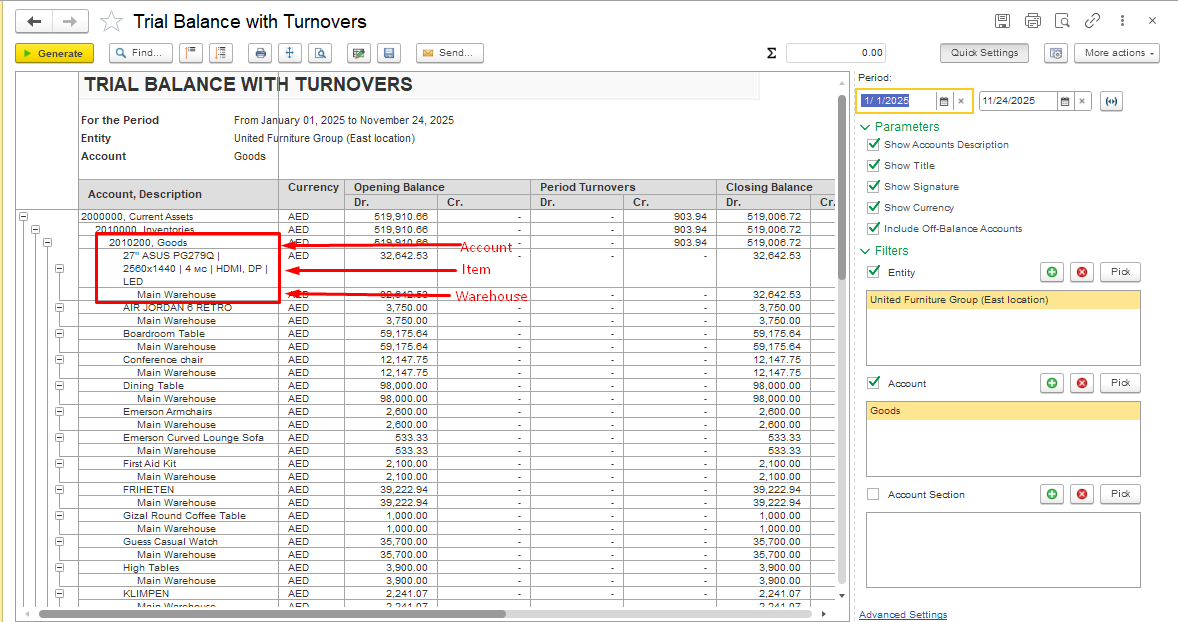Open the Advanced Settings link
This screenshot has width=1178, height=622.
pos(902,614)
